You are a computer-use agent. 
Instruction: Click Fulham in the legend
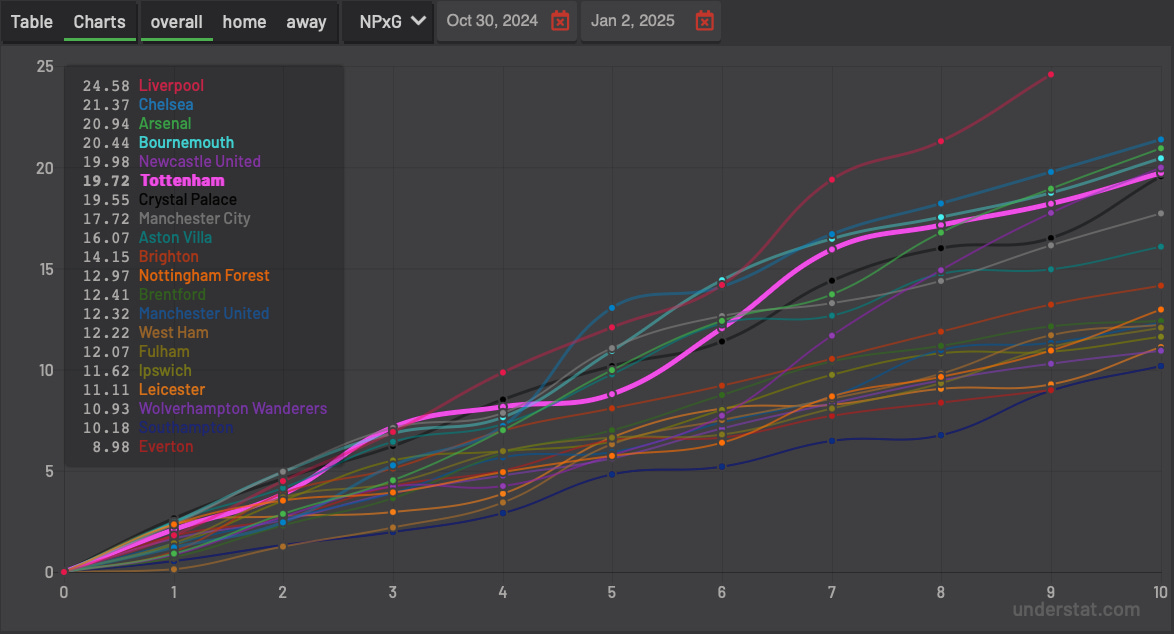tap(164, 352)
